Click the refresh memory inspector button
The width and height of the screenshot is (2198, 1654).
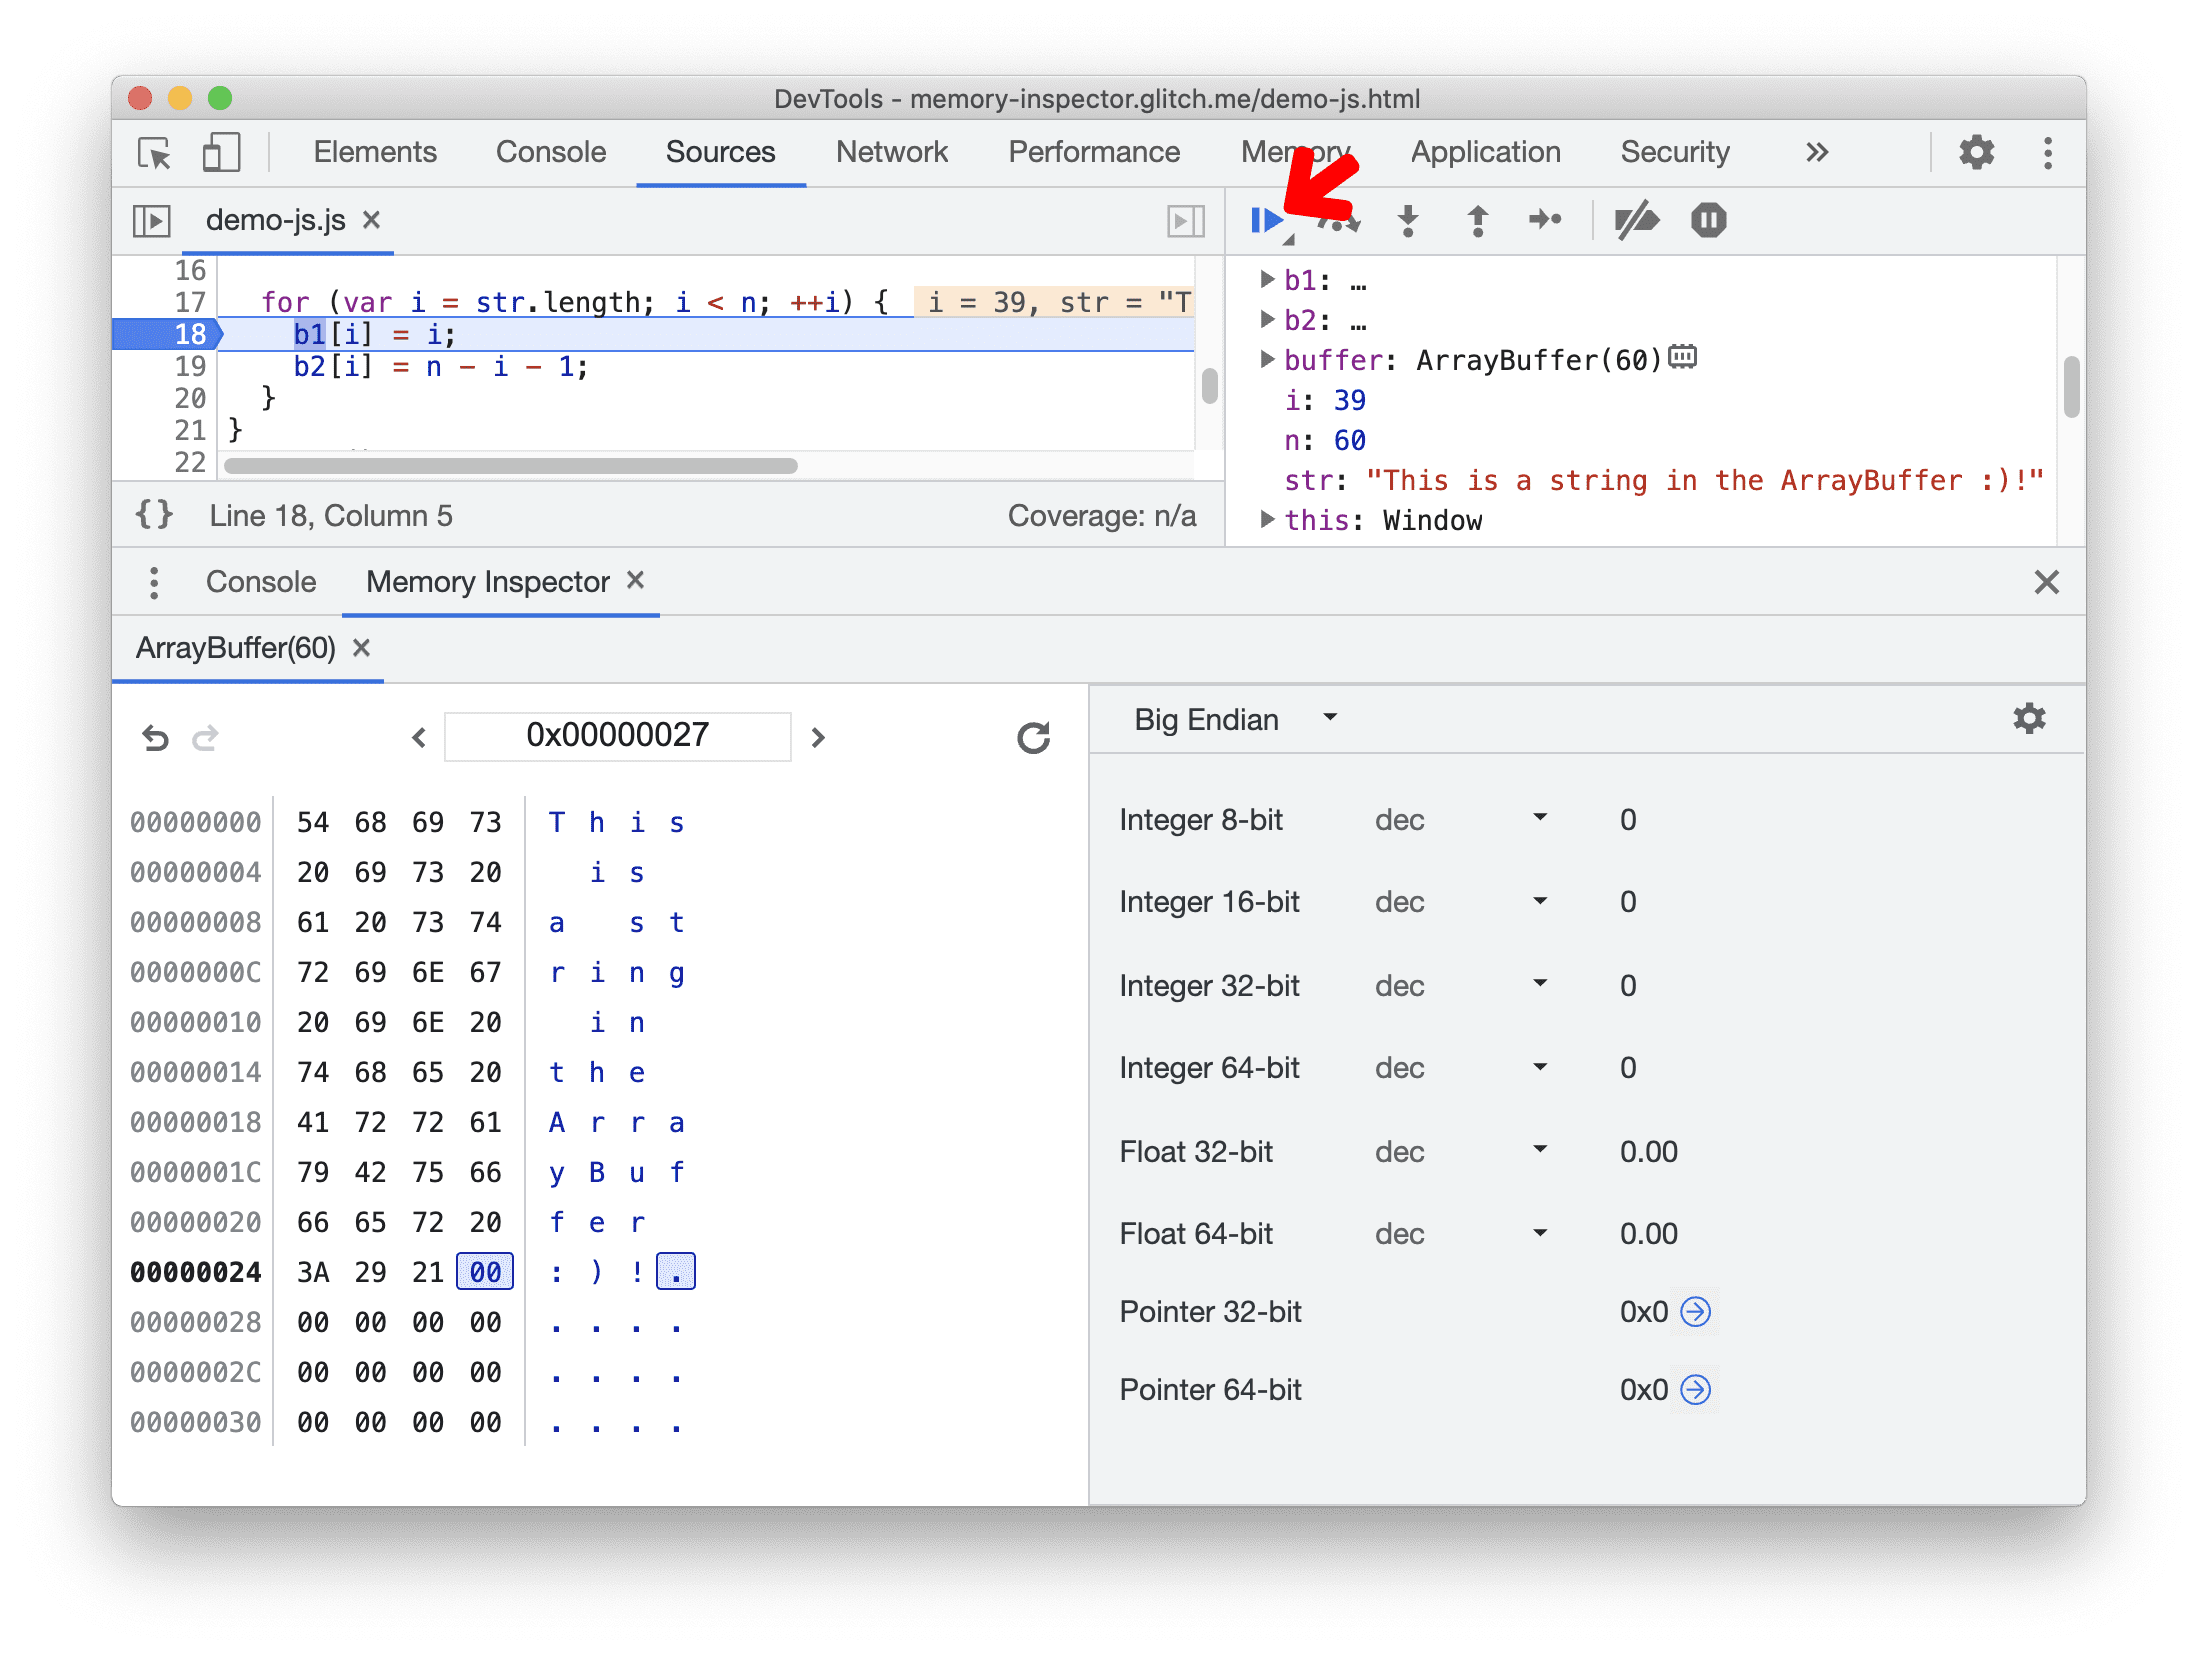[x=1030, y=735]
